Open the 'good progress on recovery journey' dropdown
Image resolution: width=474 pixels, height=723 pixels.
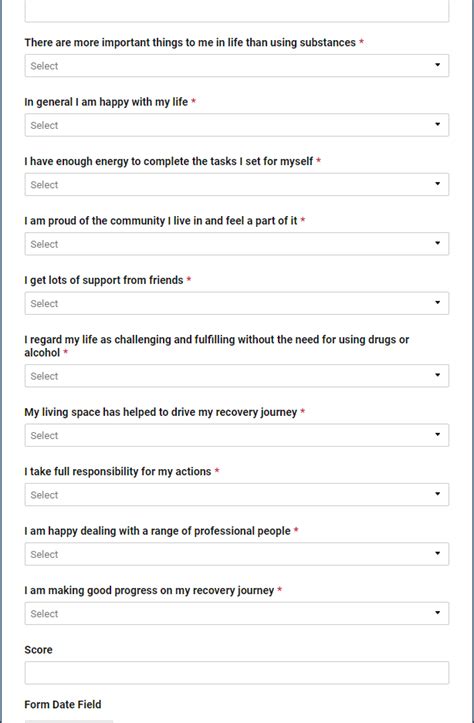coord(237,614)
